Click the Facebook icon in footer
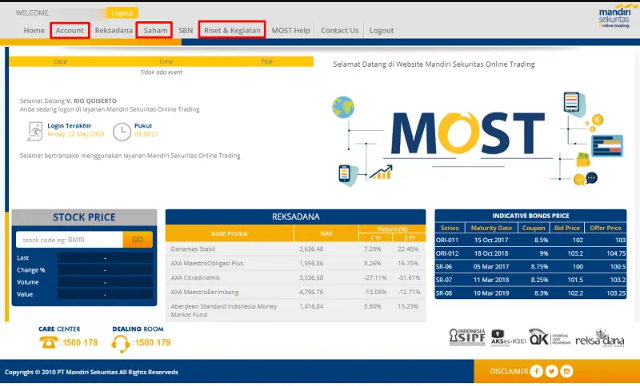This screenshot has width=640, height=386. pos(536,371)
